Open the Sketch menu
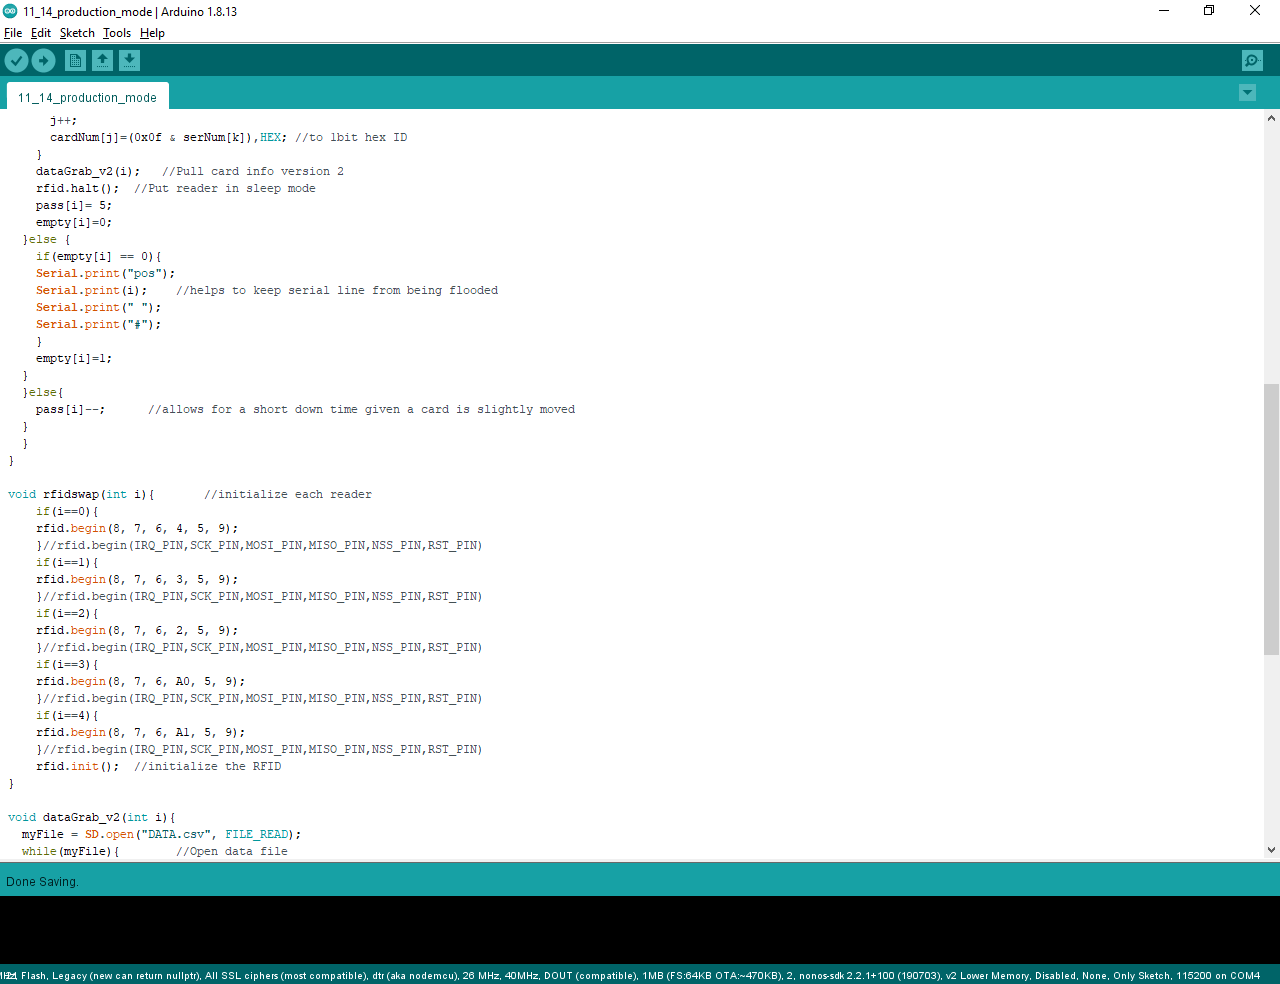Image resolution: width=1280 pixels, height=984 pixels. (x=77, y=33)
